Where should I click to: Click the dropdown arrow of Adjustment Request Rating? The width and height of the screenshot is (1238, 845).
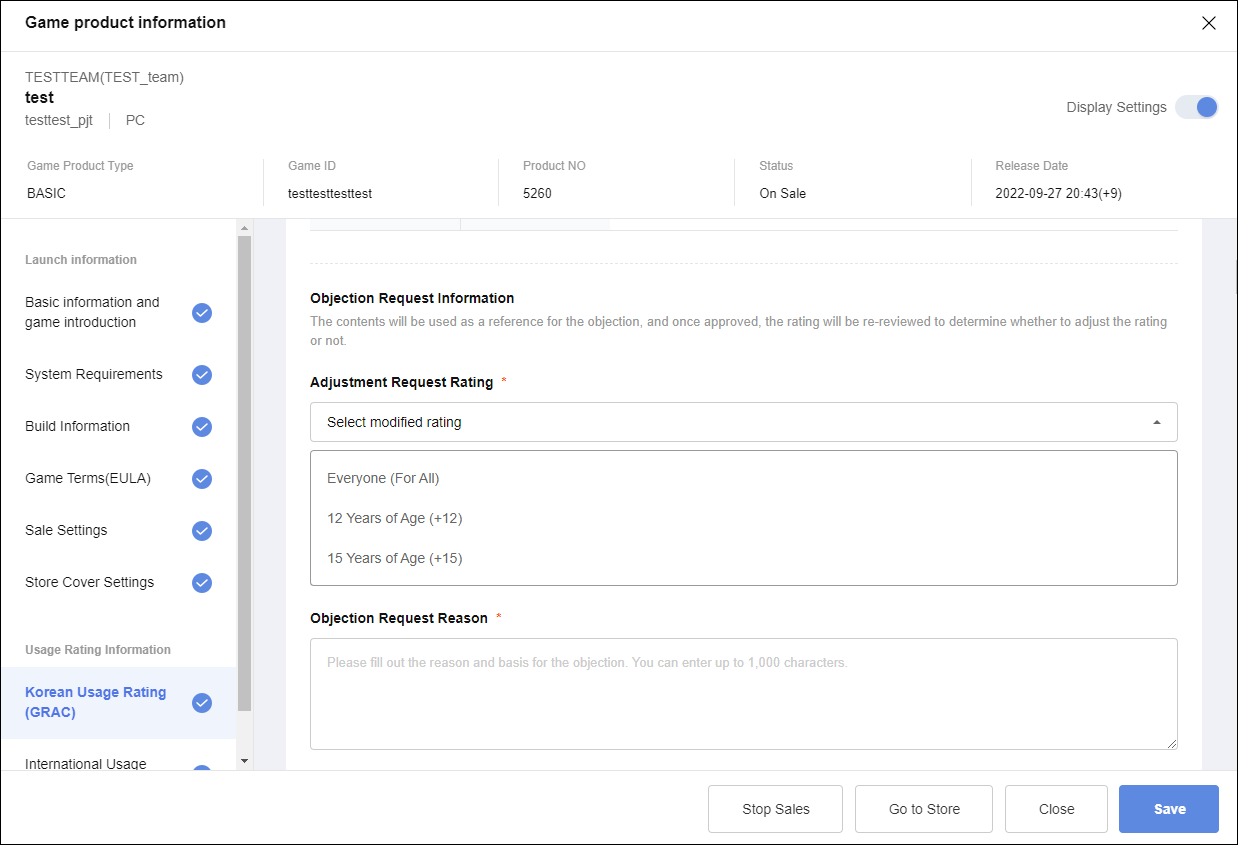(1157, 422)
